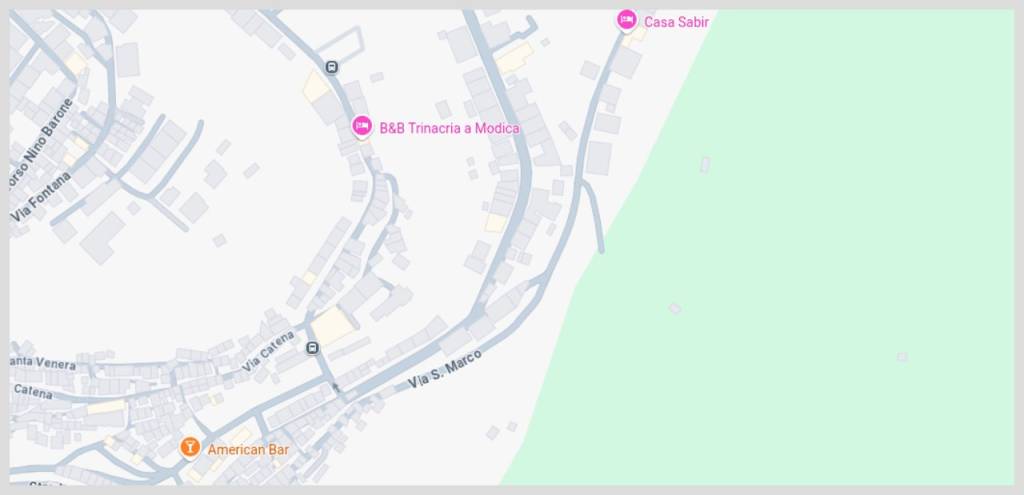Click the yellow building below the northern bus stop
The image size is (1024, 495).
click(x=316, y=87)
